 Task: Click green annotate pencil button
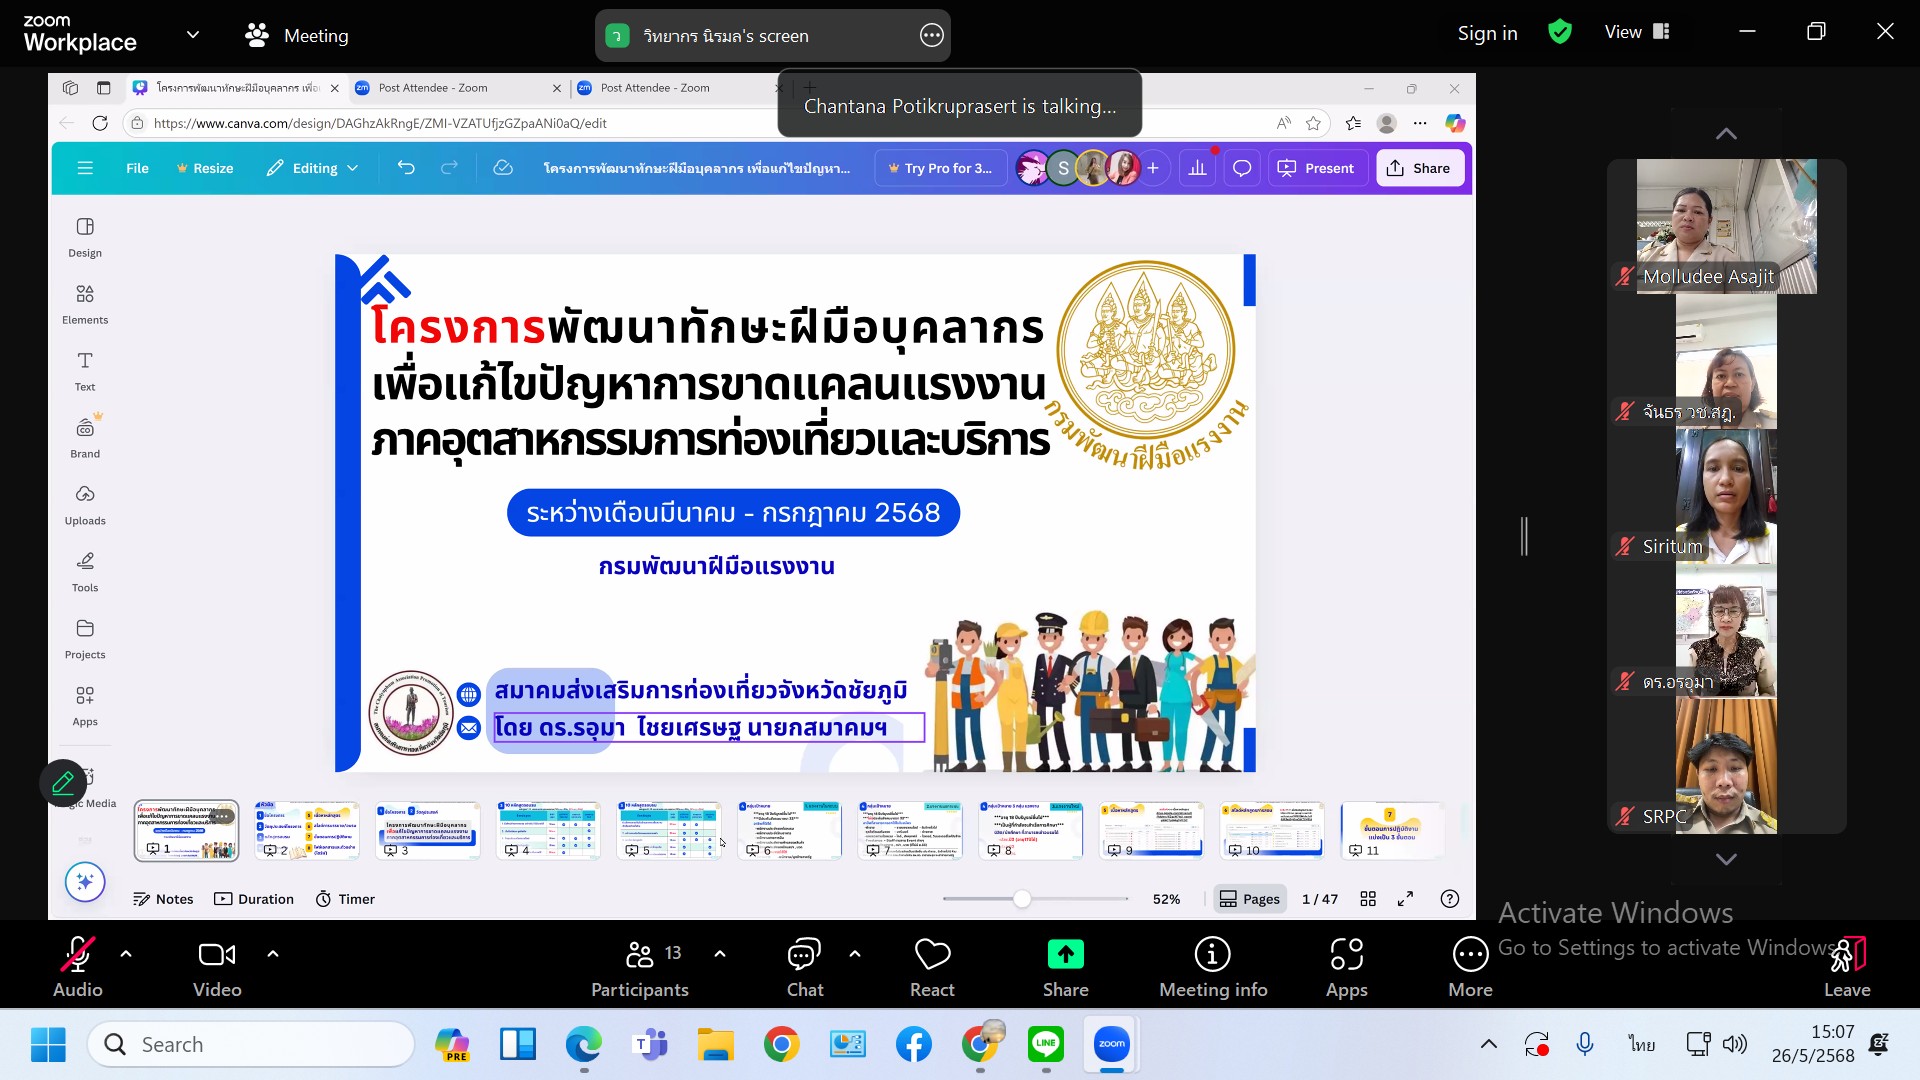(x=63, y=783)
